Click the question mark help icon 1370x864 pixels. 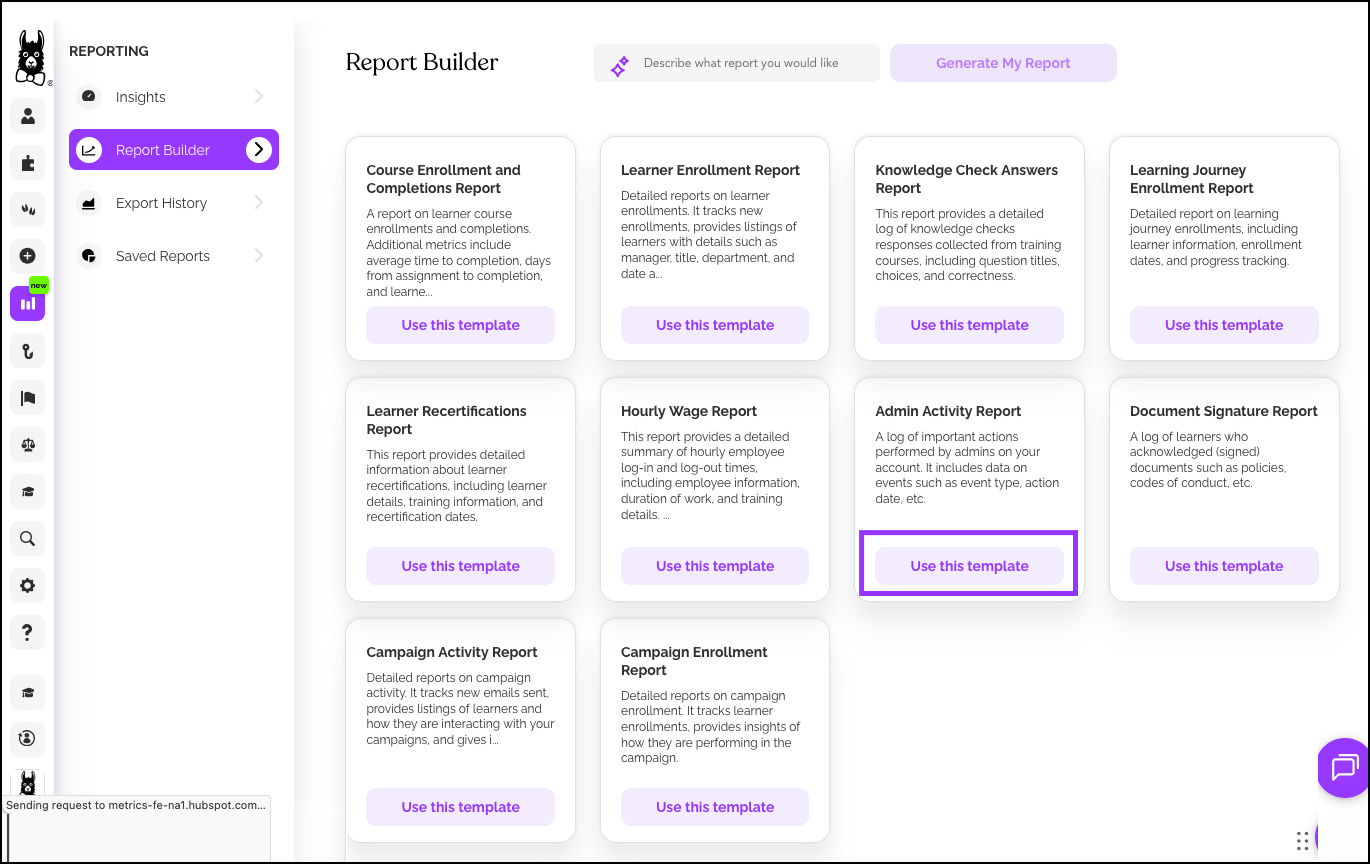(28, 632)
